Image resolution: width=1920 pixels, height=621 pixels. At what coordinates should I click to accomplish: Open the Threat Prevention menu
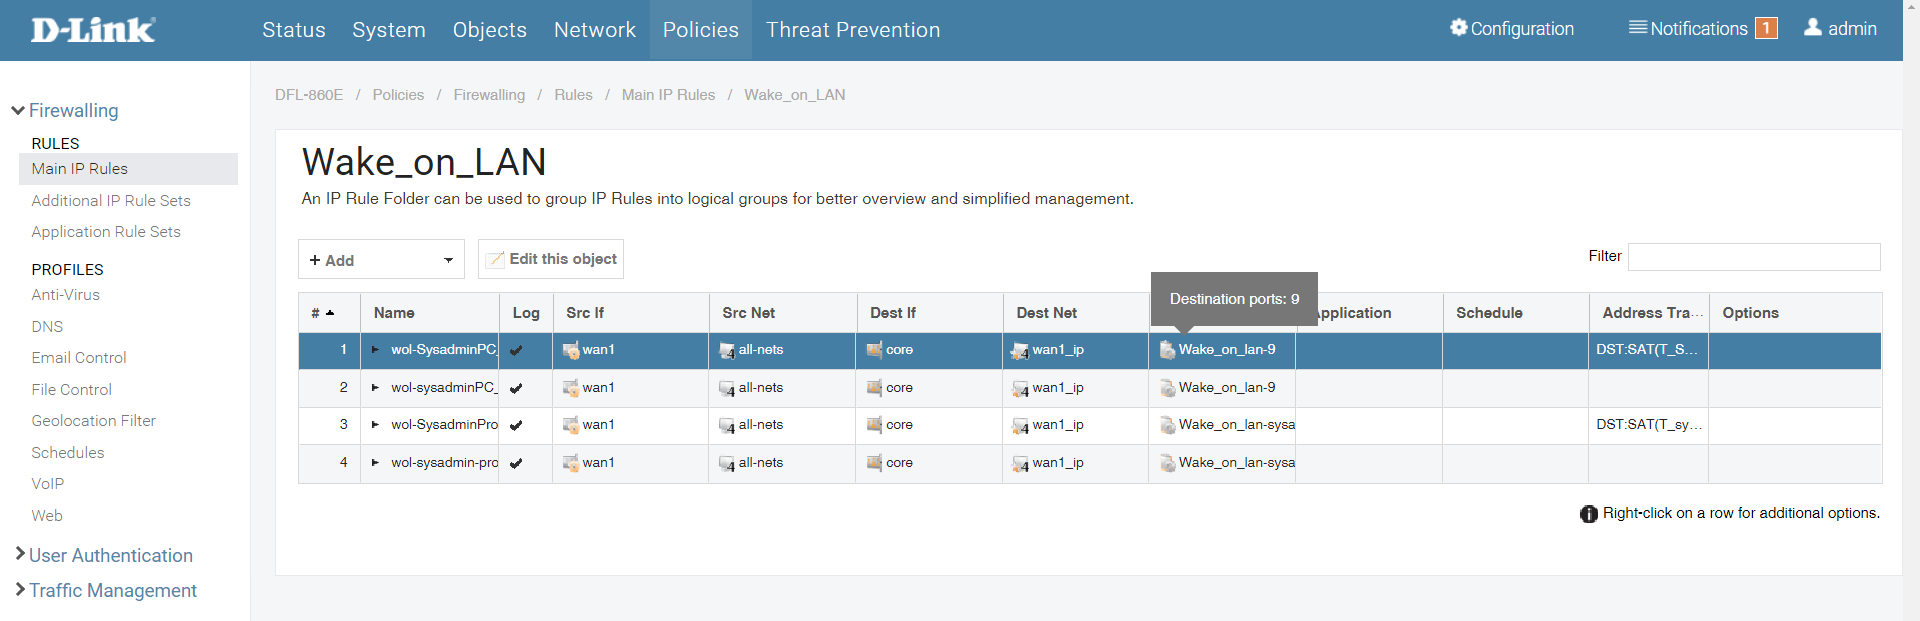tap(853, 30)
